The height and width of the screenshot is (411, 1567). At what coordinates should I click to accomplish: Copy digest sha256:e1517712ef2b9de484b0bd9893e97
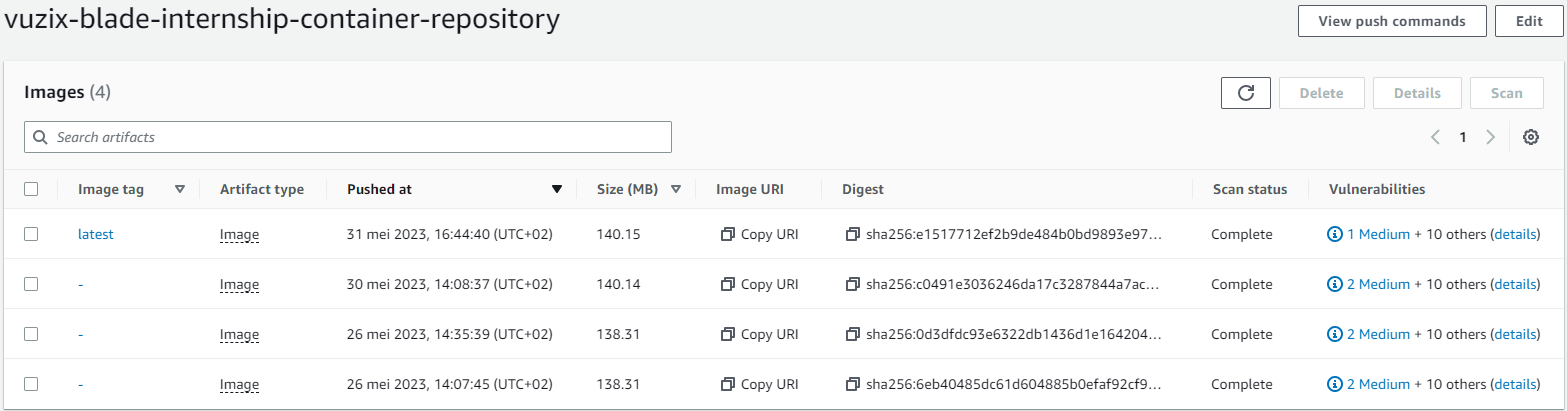(852, 234)
